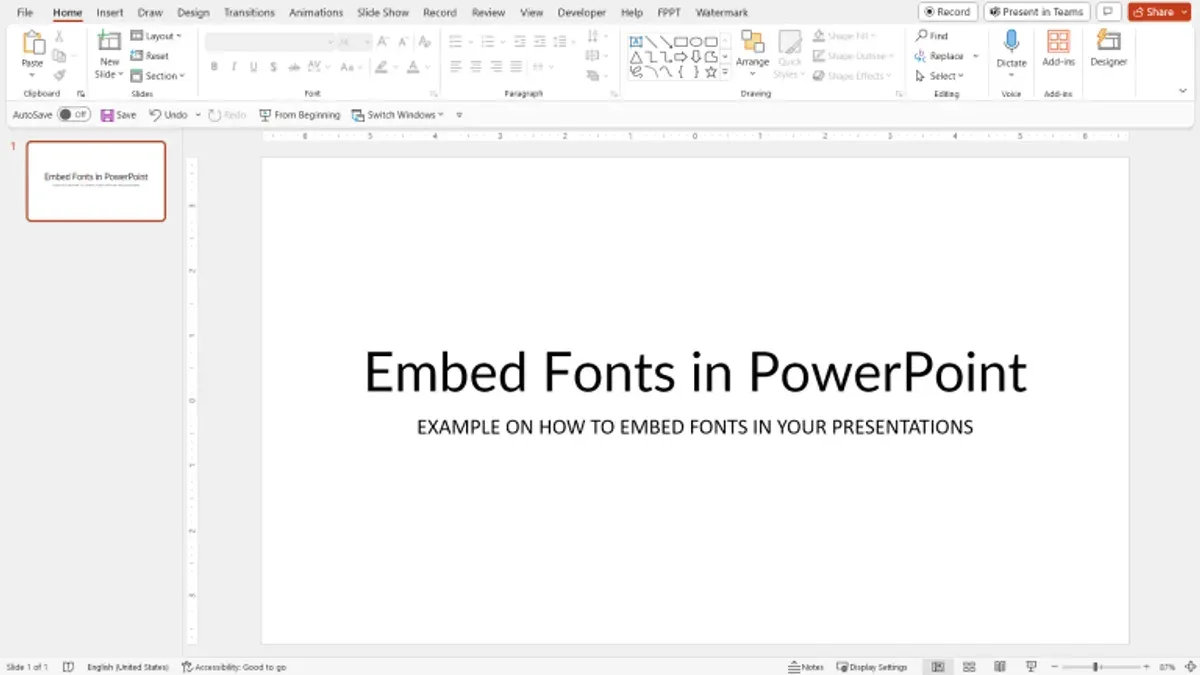1200x675 pixels.
Task: Toggle Normal view in status bar
Action: [938, 667]
